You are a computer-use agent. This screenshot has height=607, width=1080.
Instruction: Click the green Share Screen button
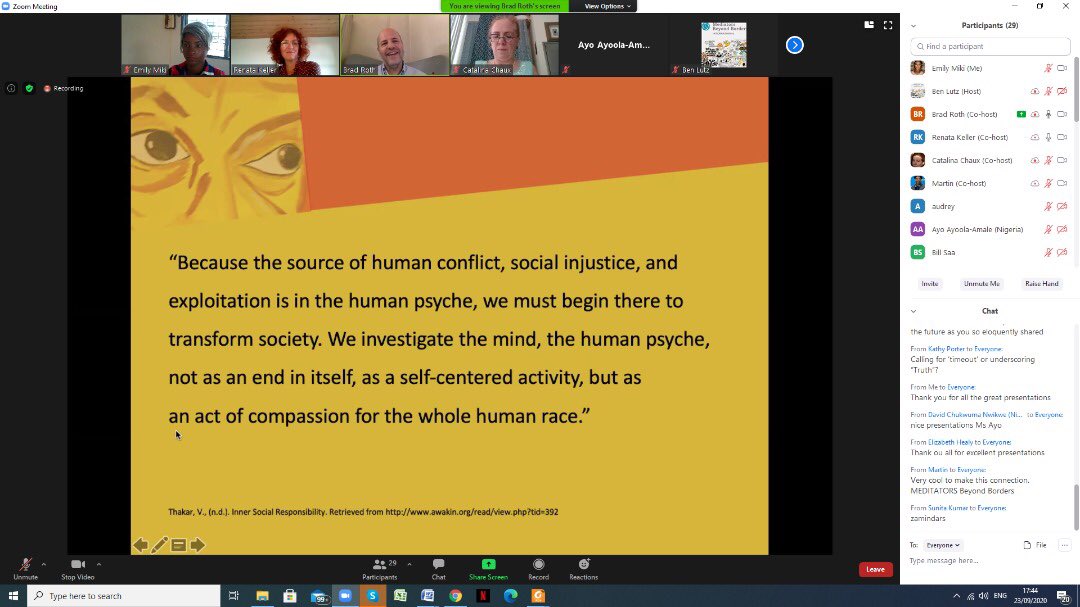click(488, 568)
